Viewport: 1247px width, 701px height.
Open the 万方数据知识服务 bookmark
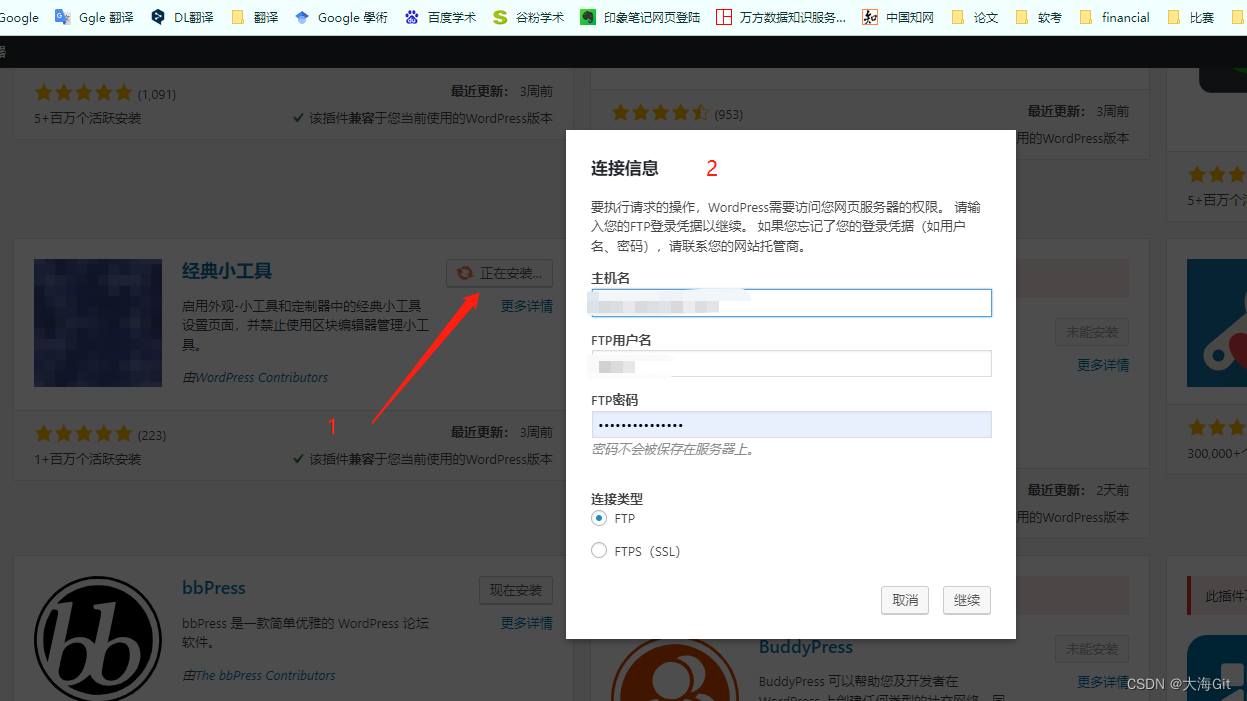781,17
